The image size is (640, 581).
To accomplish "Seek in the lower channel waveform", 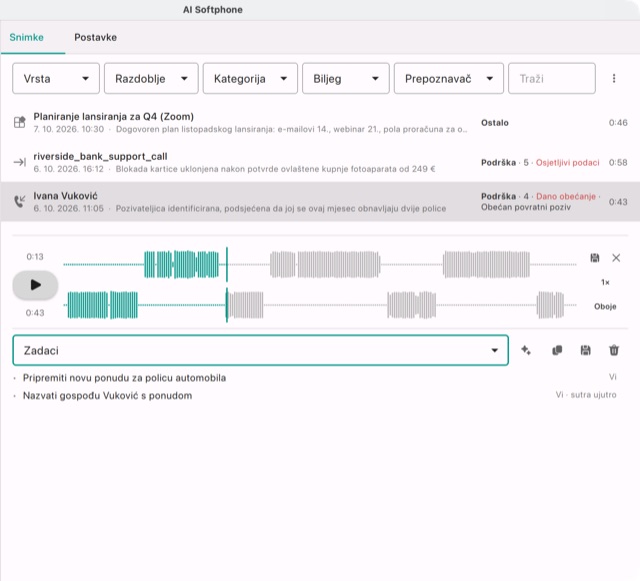I will point(320,305).
